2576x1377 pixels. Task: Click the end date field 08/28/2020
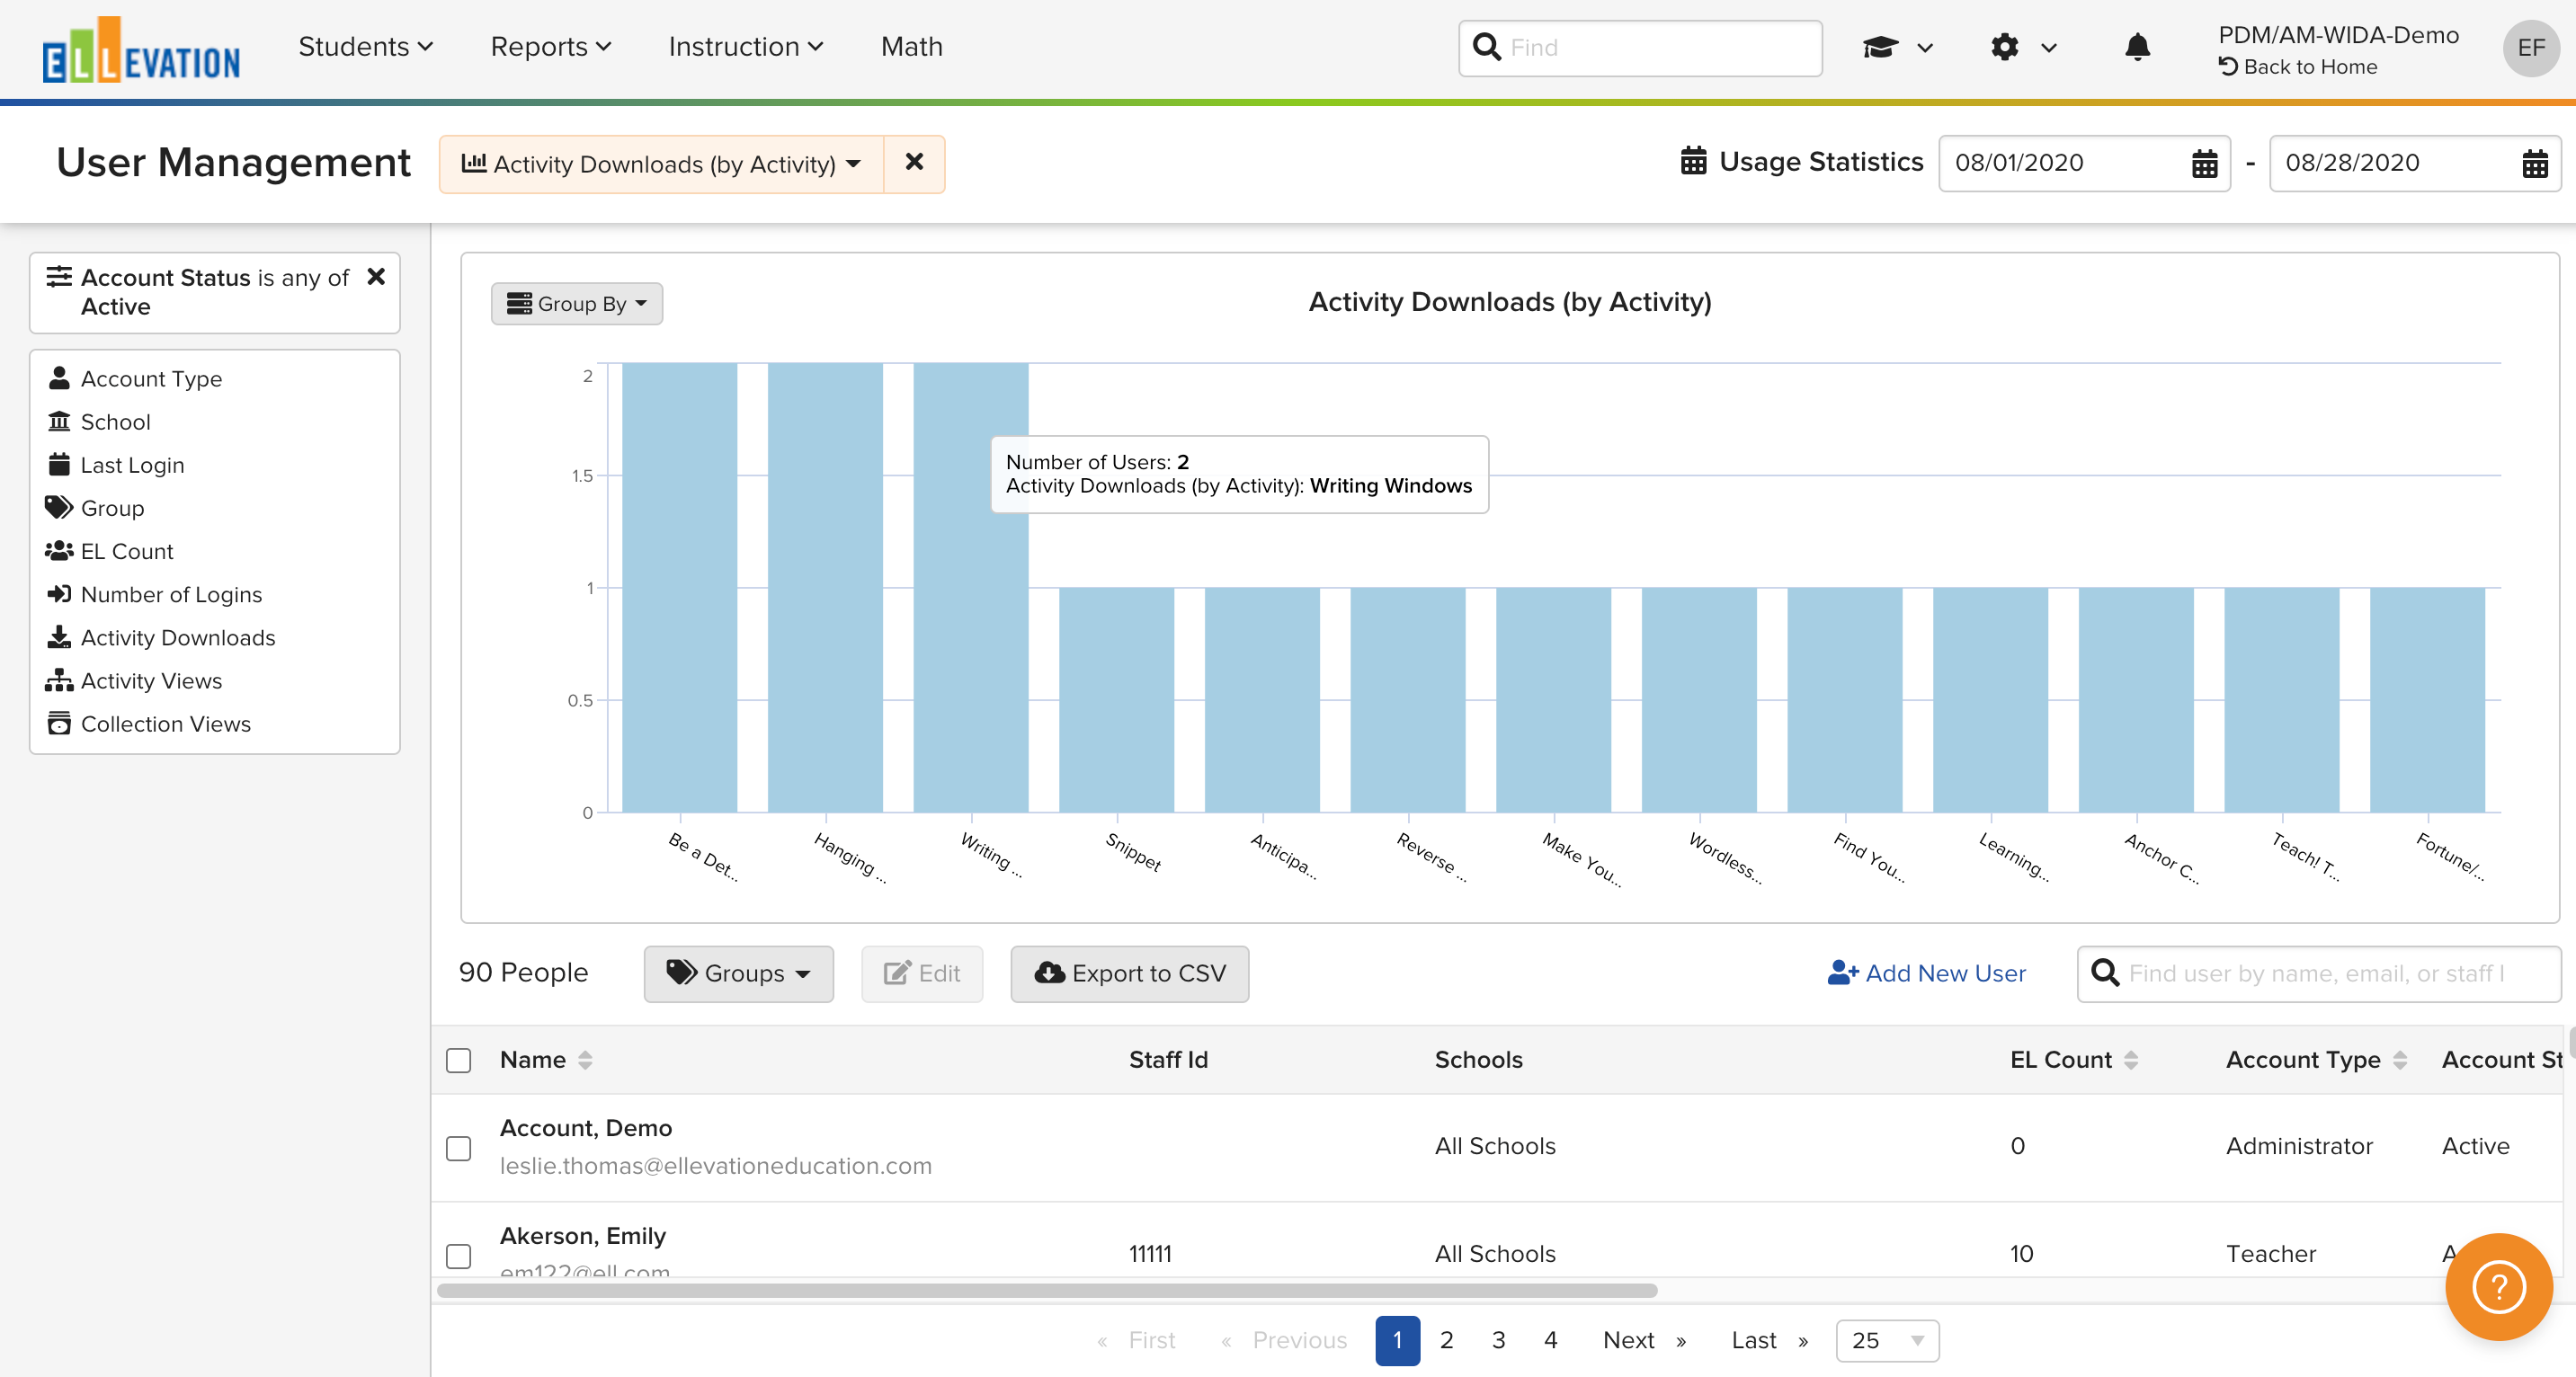pos(2415,163)
